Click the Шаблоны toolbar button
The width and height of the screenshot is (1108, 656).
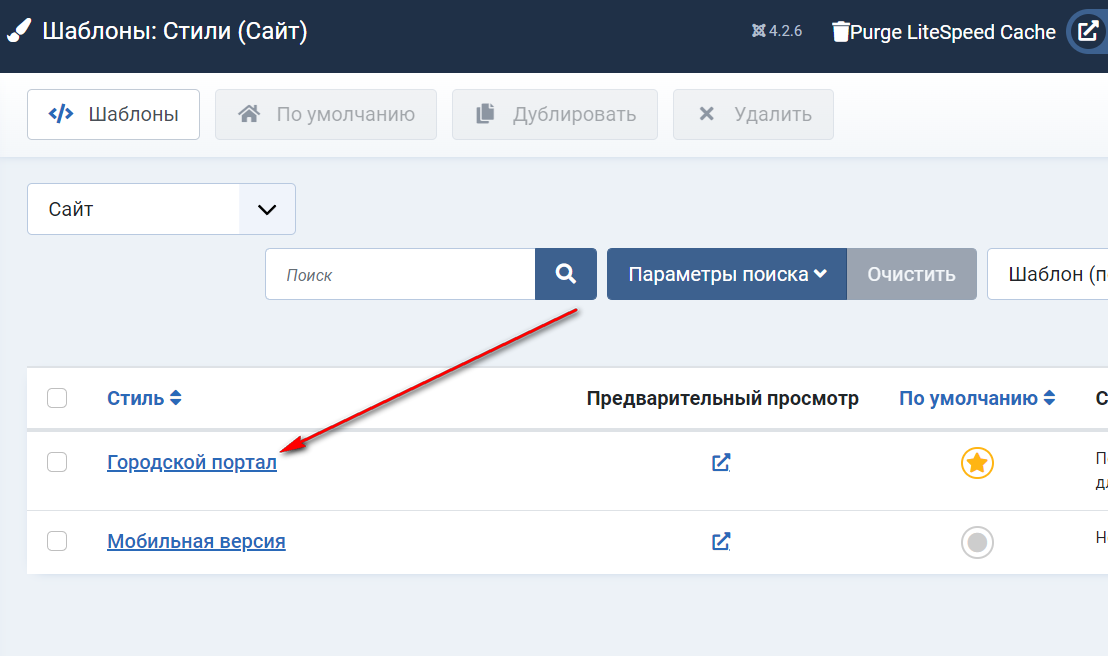pos(113,114)
